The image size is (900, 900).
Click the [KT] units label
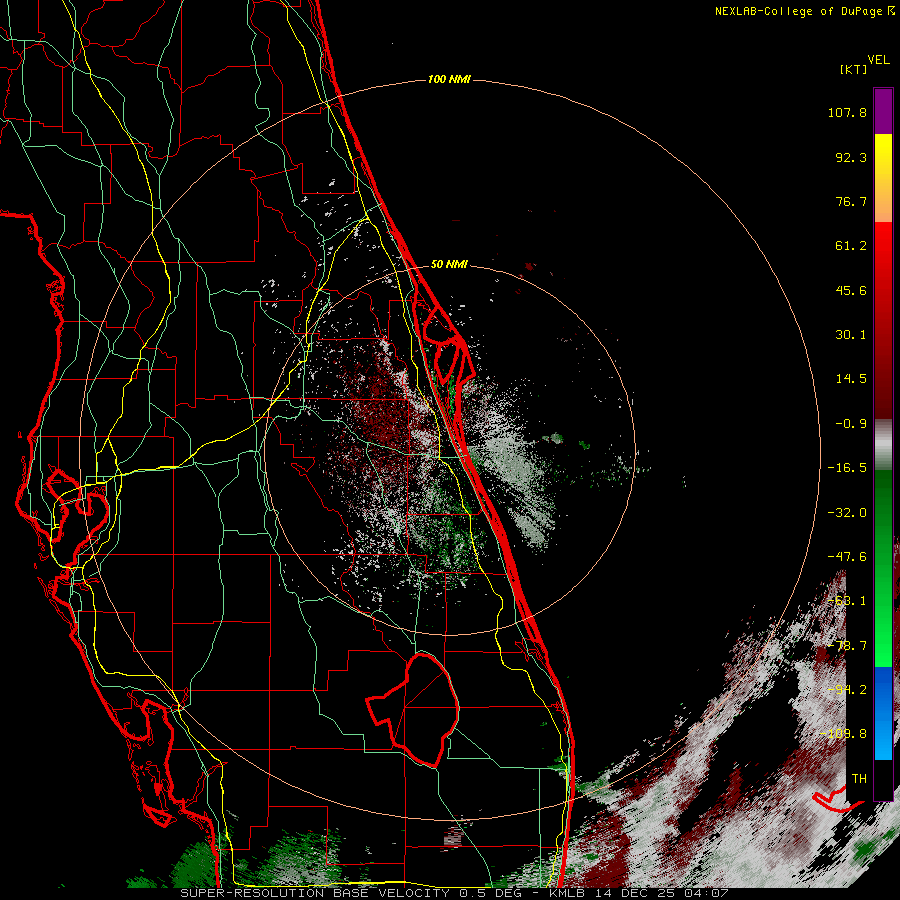[853, 69]
